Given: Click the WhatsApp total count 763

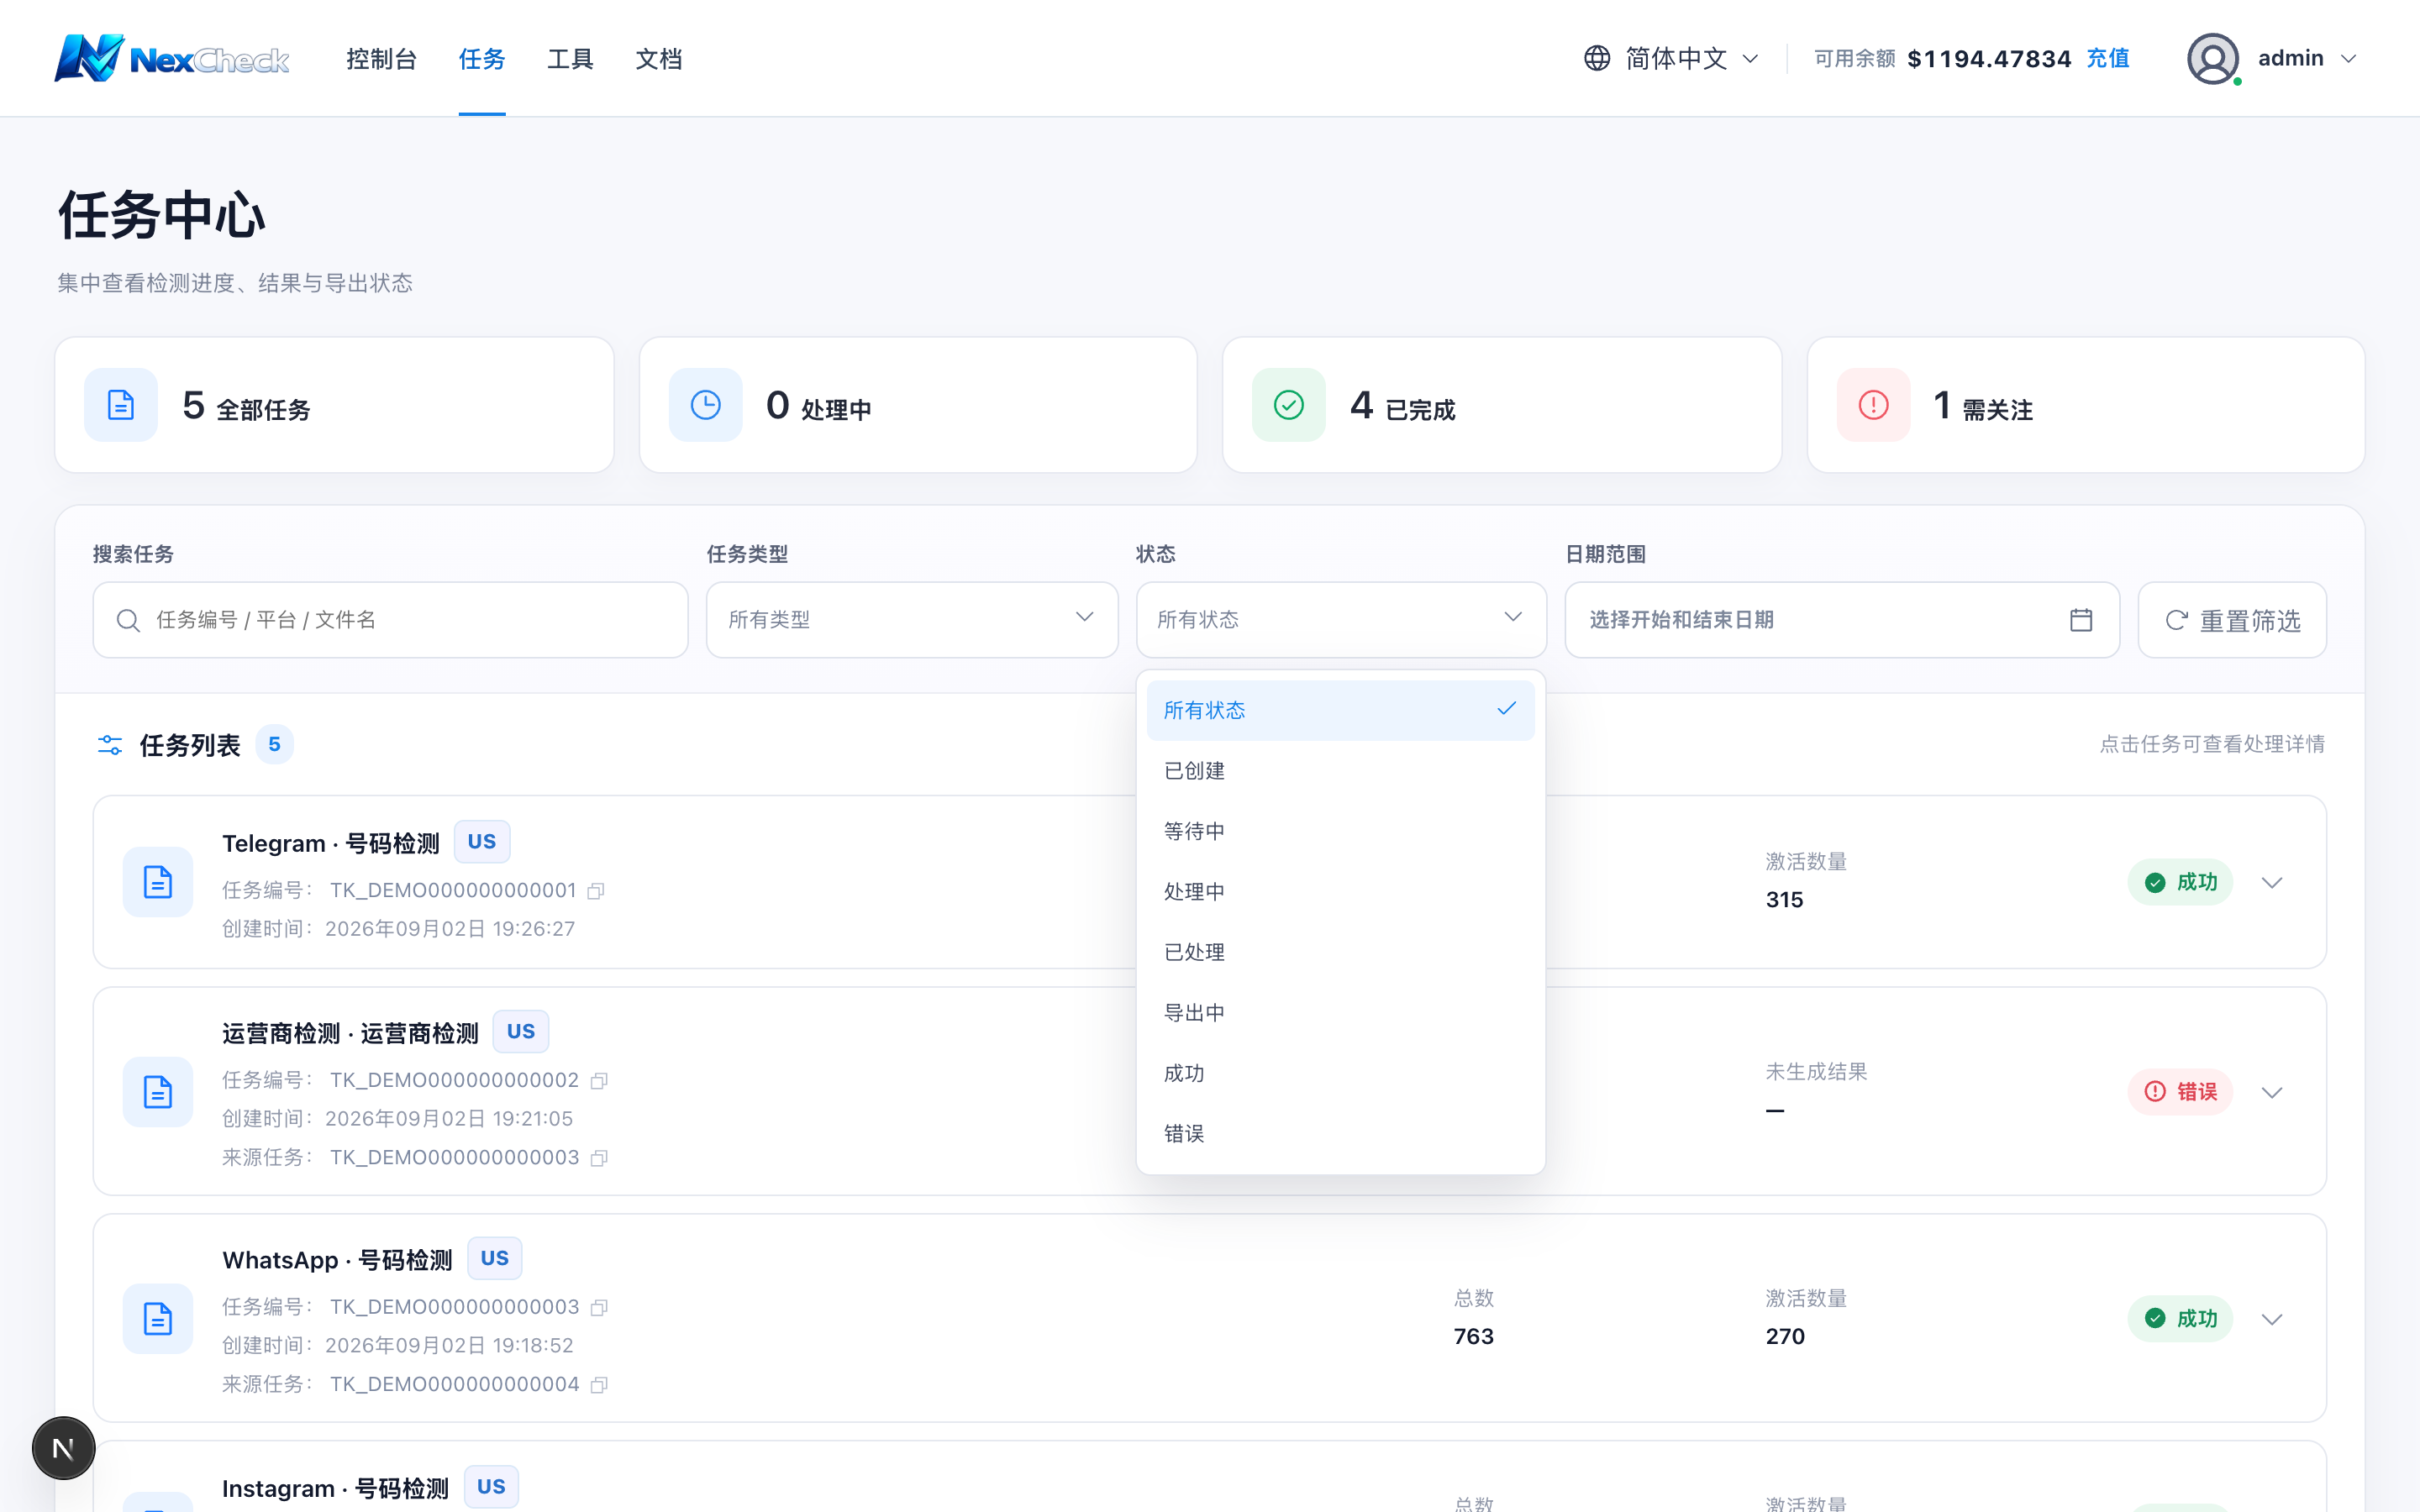Looking at the screenshot, I should (1473, 1337).
